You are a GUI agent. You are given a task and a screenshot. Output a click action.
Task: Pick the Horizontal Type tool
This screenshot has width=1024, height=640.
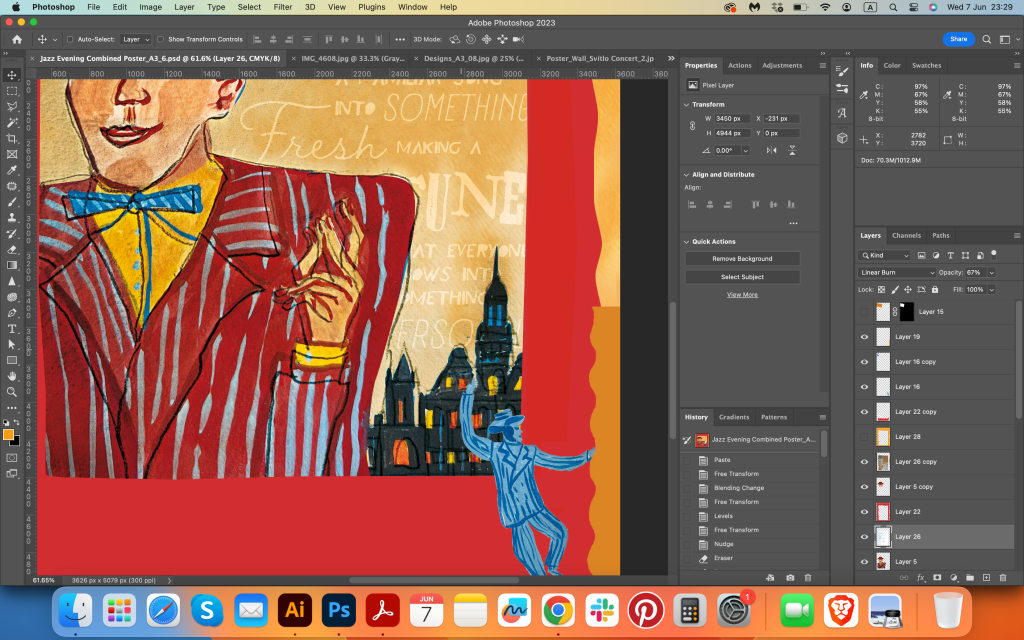(x=12, y=328)
